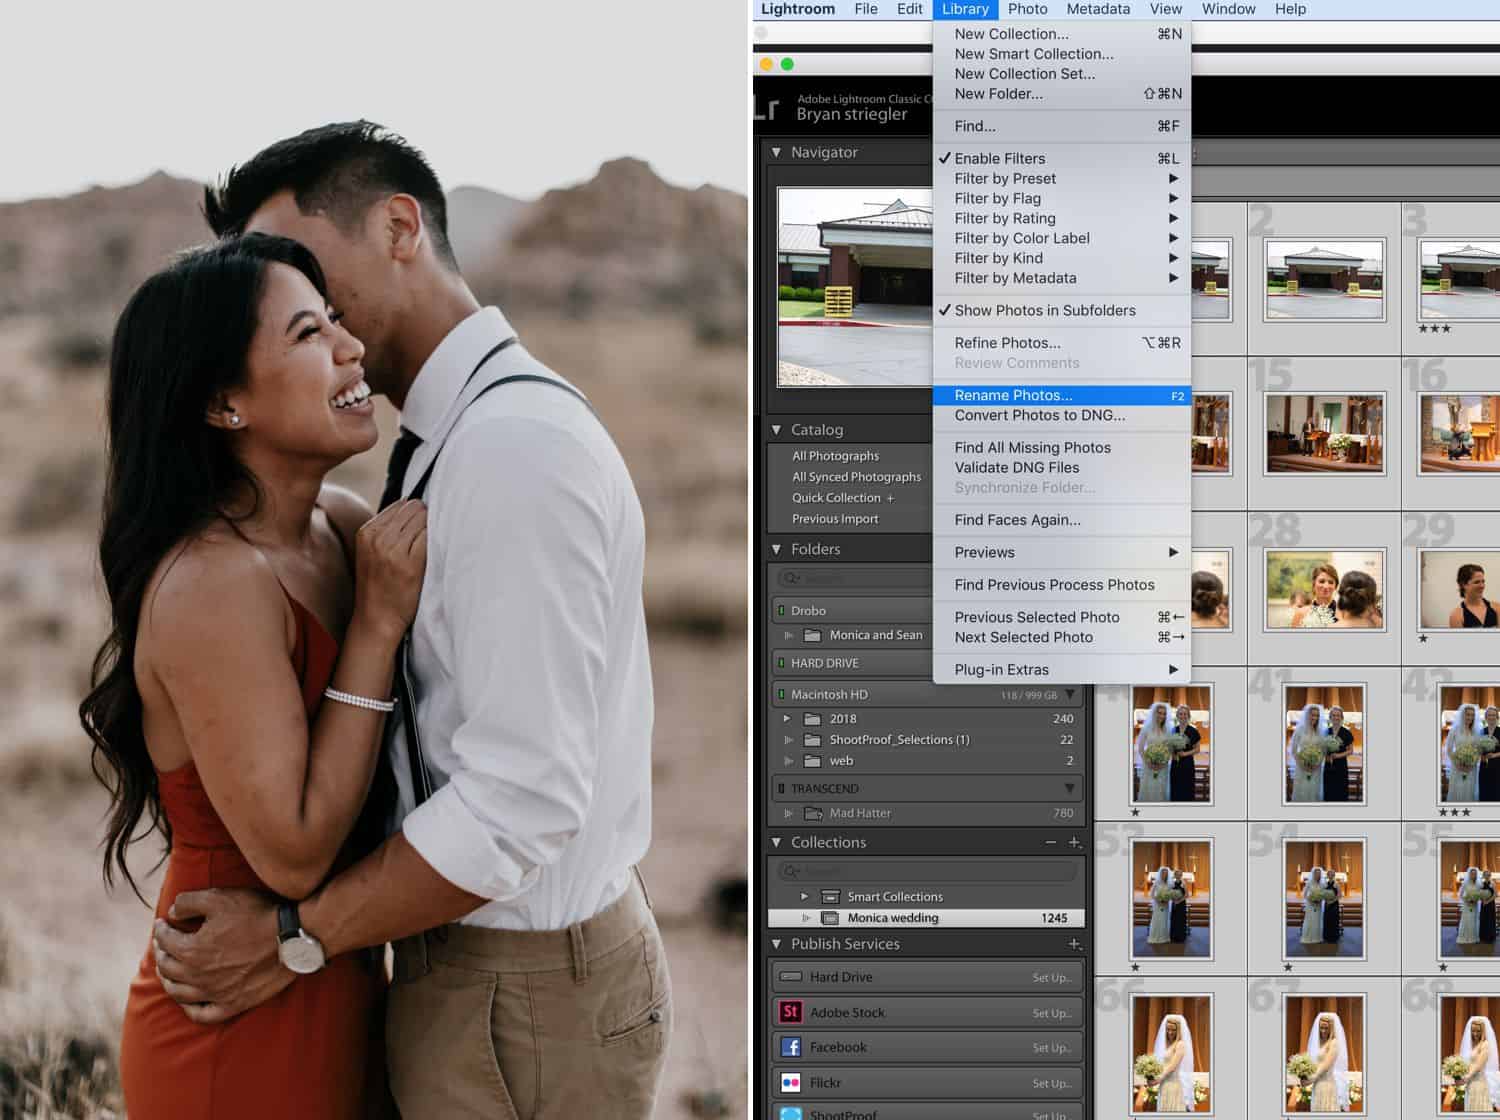Click the eject toggle on the TRANSCEND drive

(x=781, y=788)
